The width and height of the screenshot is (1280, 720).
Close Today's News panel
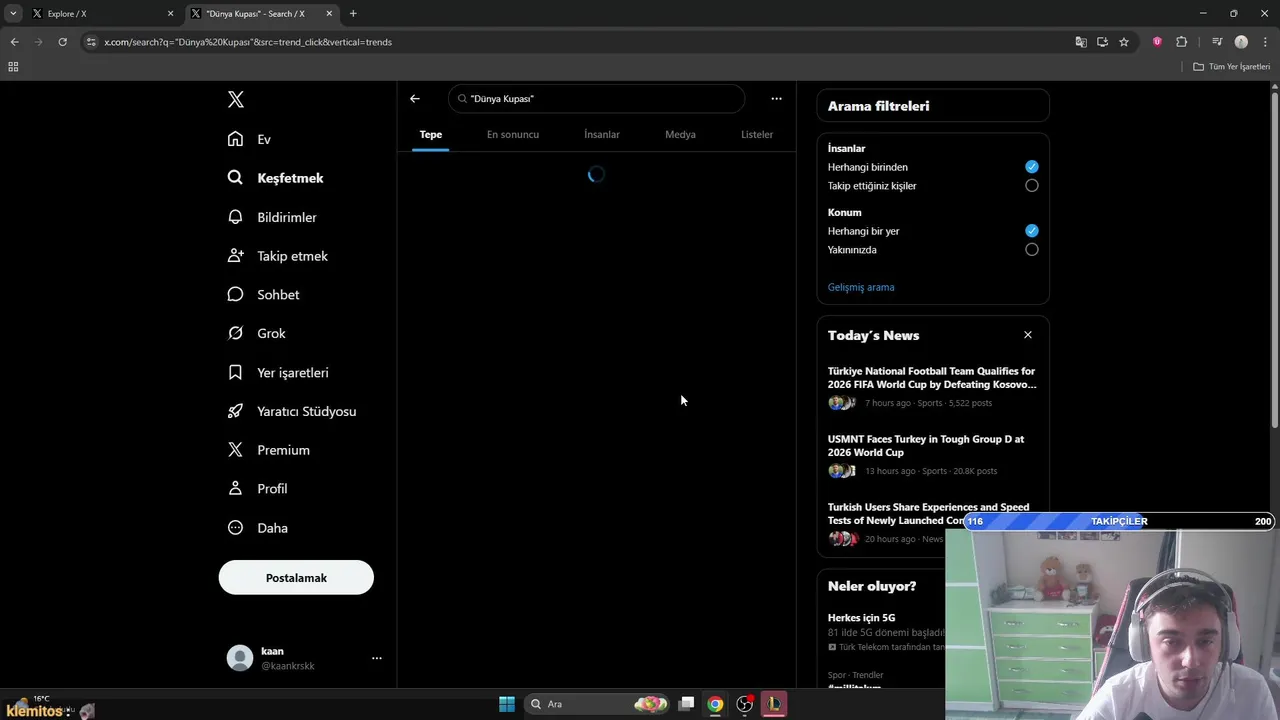pos(1027,335)
